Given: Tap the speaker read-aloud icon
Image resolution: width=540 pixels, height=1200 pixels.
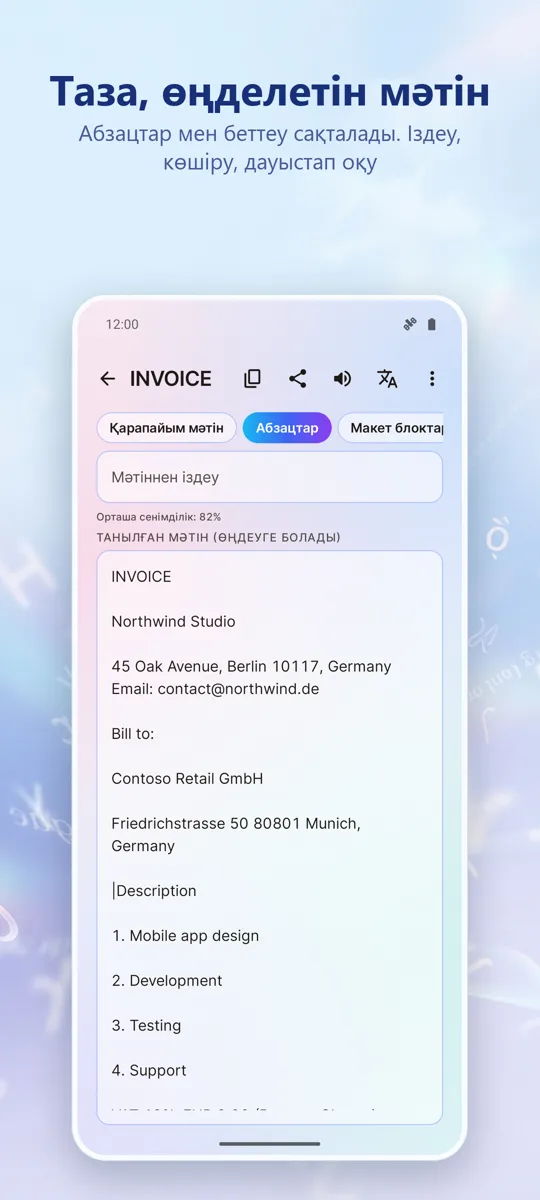Looking at the screenshot, I should (x=342, y=378).
